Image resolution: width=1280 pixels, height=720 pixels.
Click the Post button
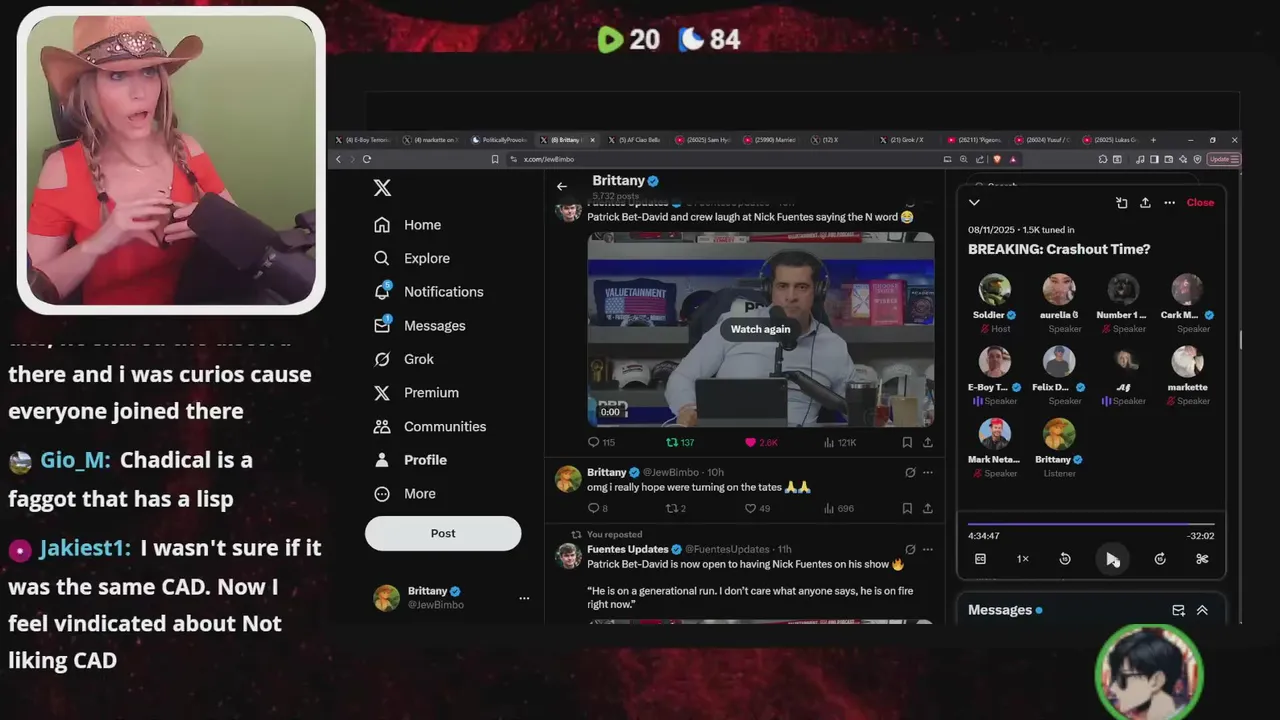pyautogui.click(x=443, y=533)
